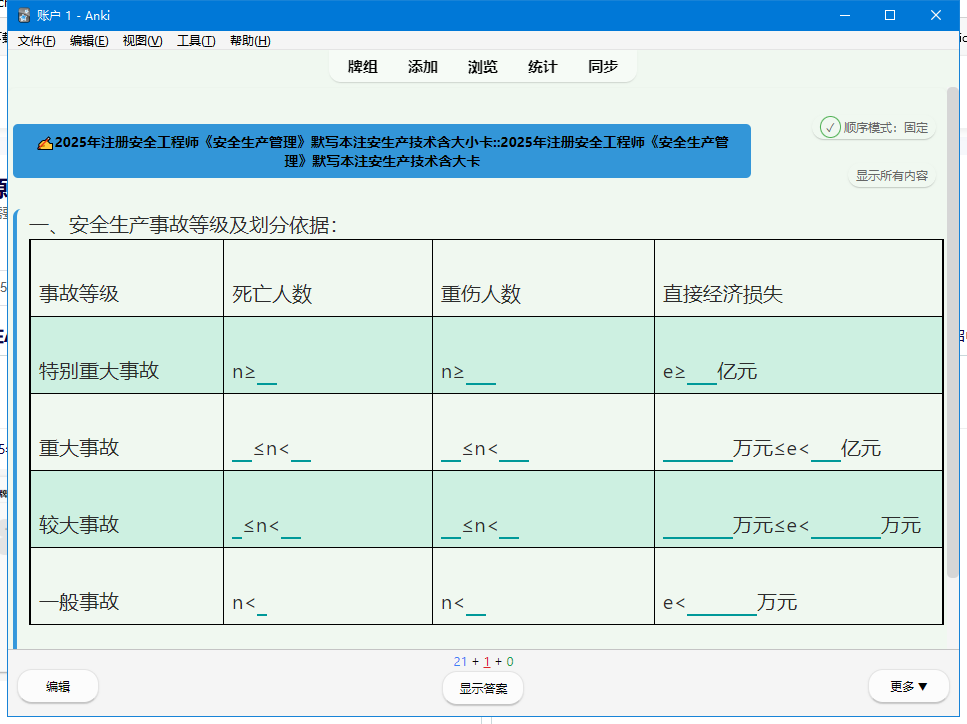
Task: Click the 重大事故 row label
Action: pyautogui.click(x=79, y=448)
